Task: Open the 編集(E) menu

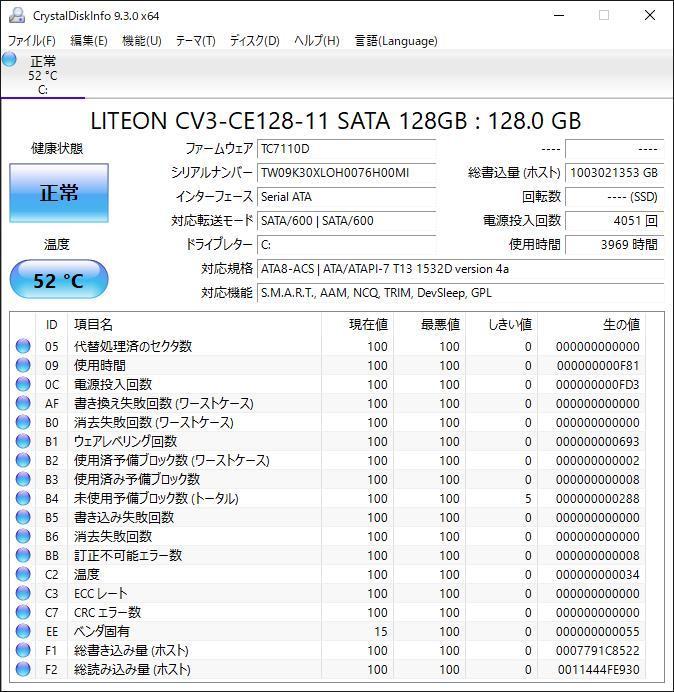Action: (89, 41)
